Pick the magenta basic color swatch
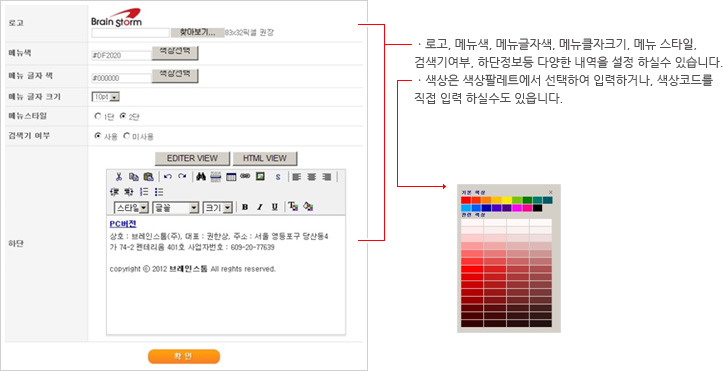723x371 pixels. (517, 208)
